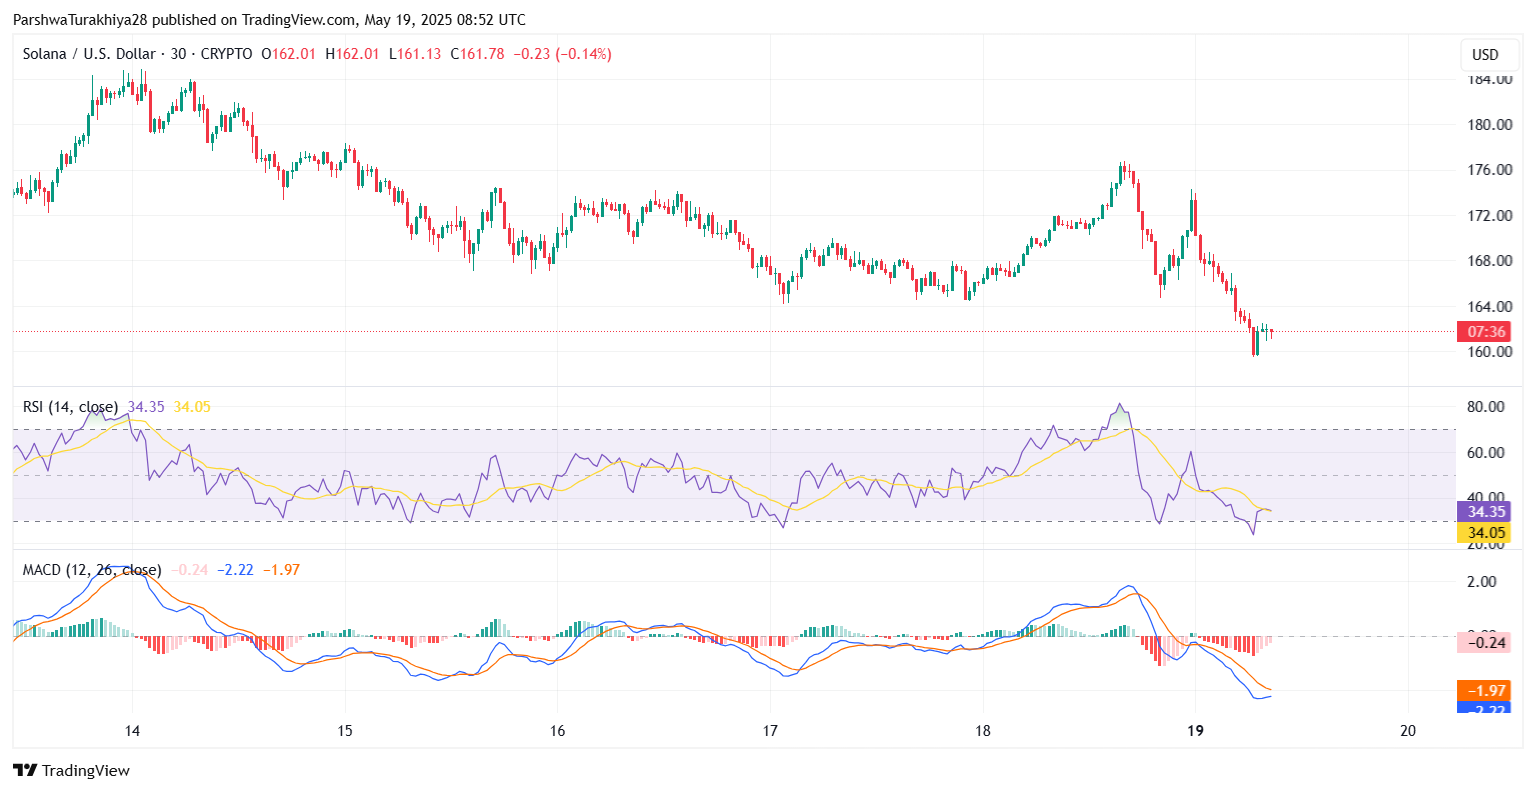Click the red 07:36 countdown price label
This screenshot has width=1536, height=792.
tap(1483, 331)
